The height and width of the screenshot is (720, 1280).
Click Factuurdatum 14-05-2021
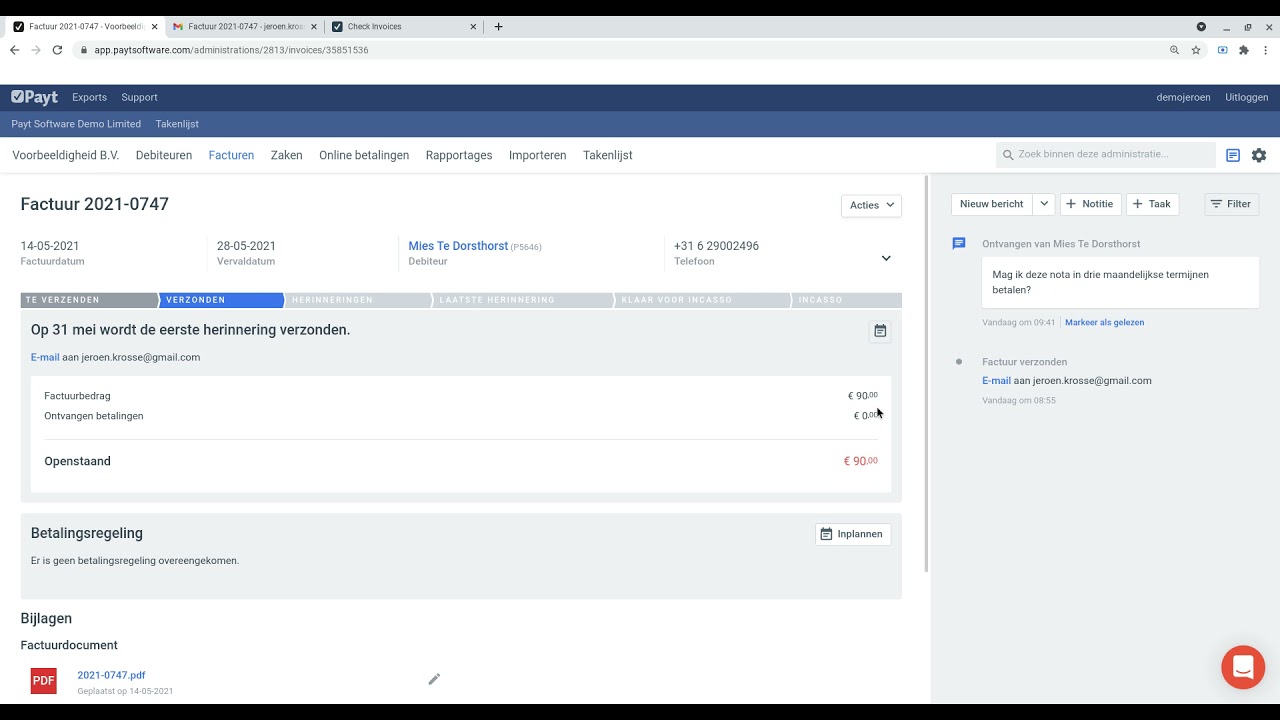click(x=50, y=246)
